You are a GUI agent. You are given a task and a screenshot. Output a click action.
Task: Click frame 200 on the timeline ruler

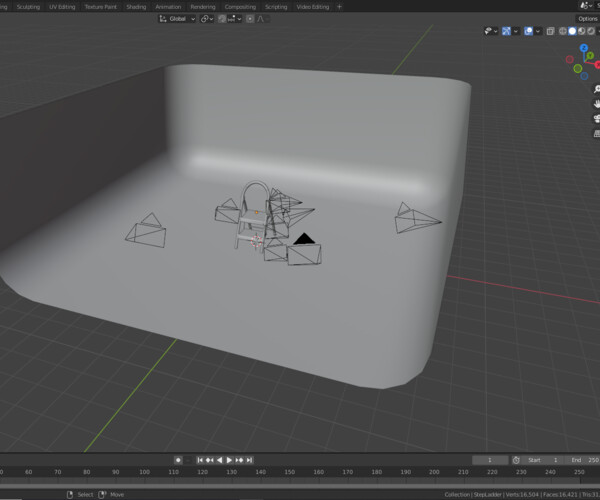[x=434, y=472]
